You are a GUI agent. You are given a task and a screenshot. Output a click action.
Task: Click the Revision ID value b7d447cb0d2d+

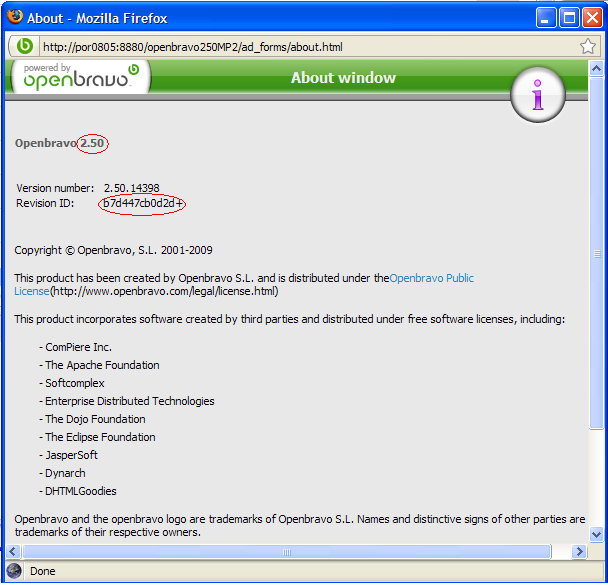142,203
